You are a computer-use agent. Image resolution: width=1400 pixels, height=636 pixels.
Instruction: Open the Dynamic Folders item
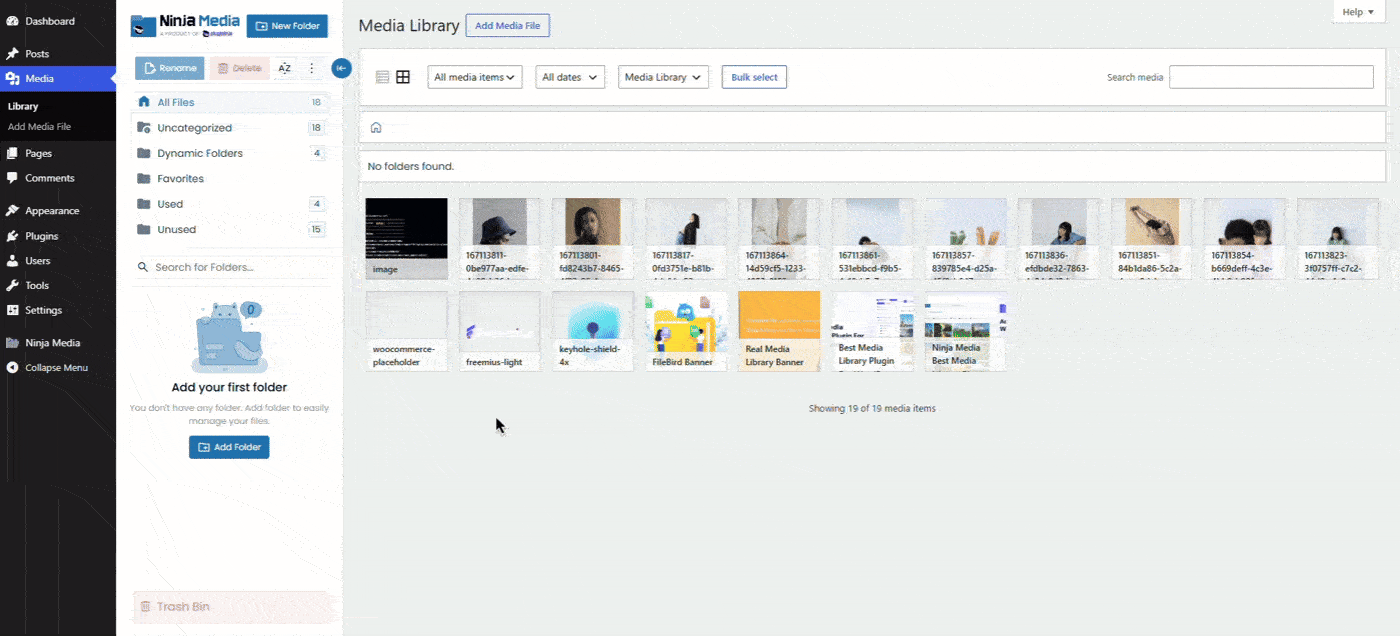[x=230, y=153]
